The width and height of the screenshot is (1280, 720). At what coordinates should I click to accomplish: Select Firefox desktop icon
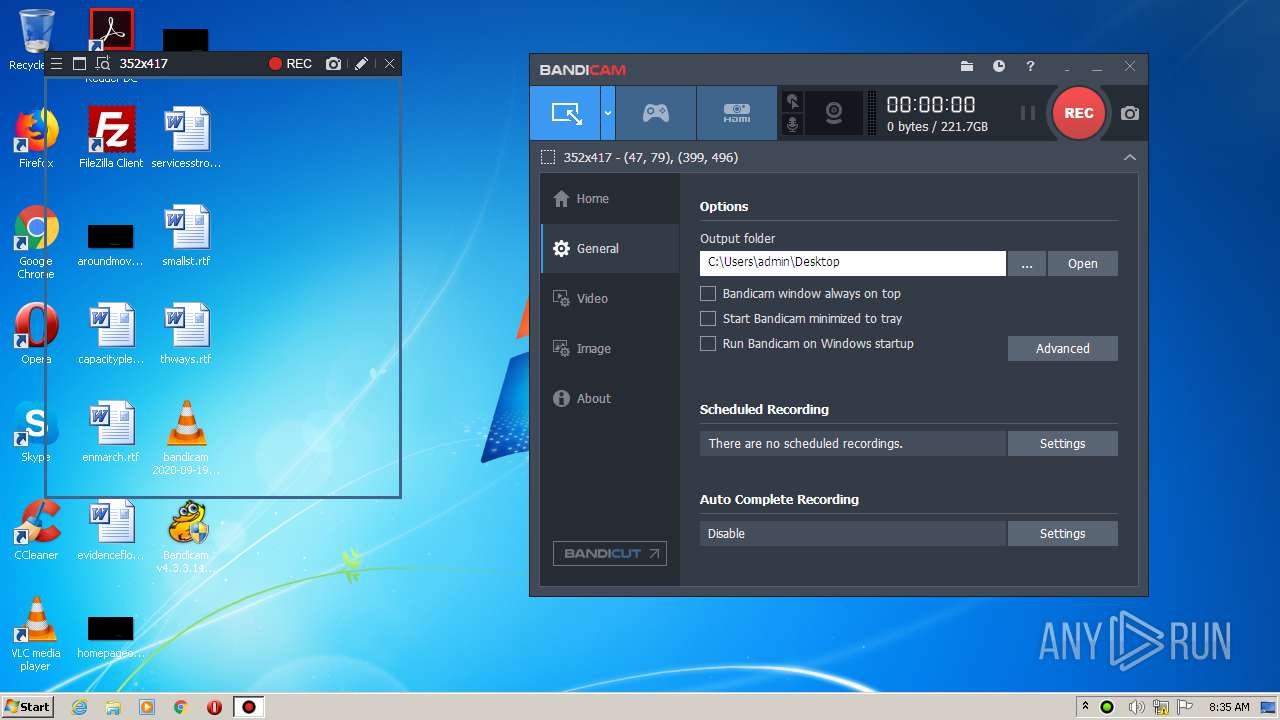36,138
